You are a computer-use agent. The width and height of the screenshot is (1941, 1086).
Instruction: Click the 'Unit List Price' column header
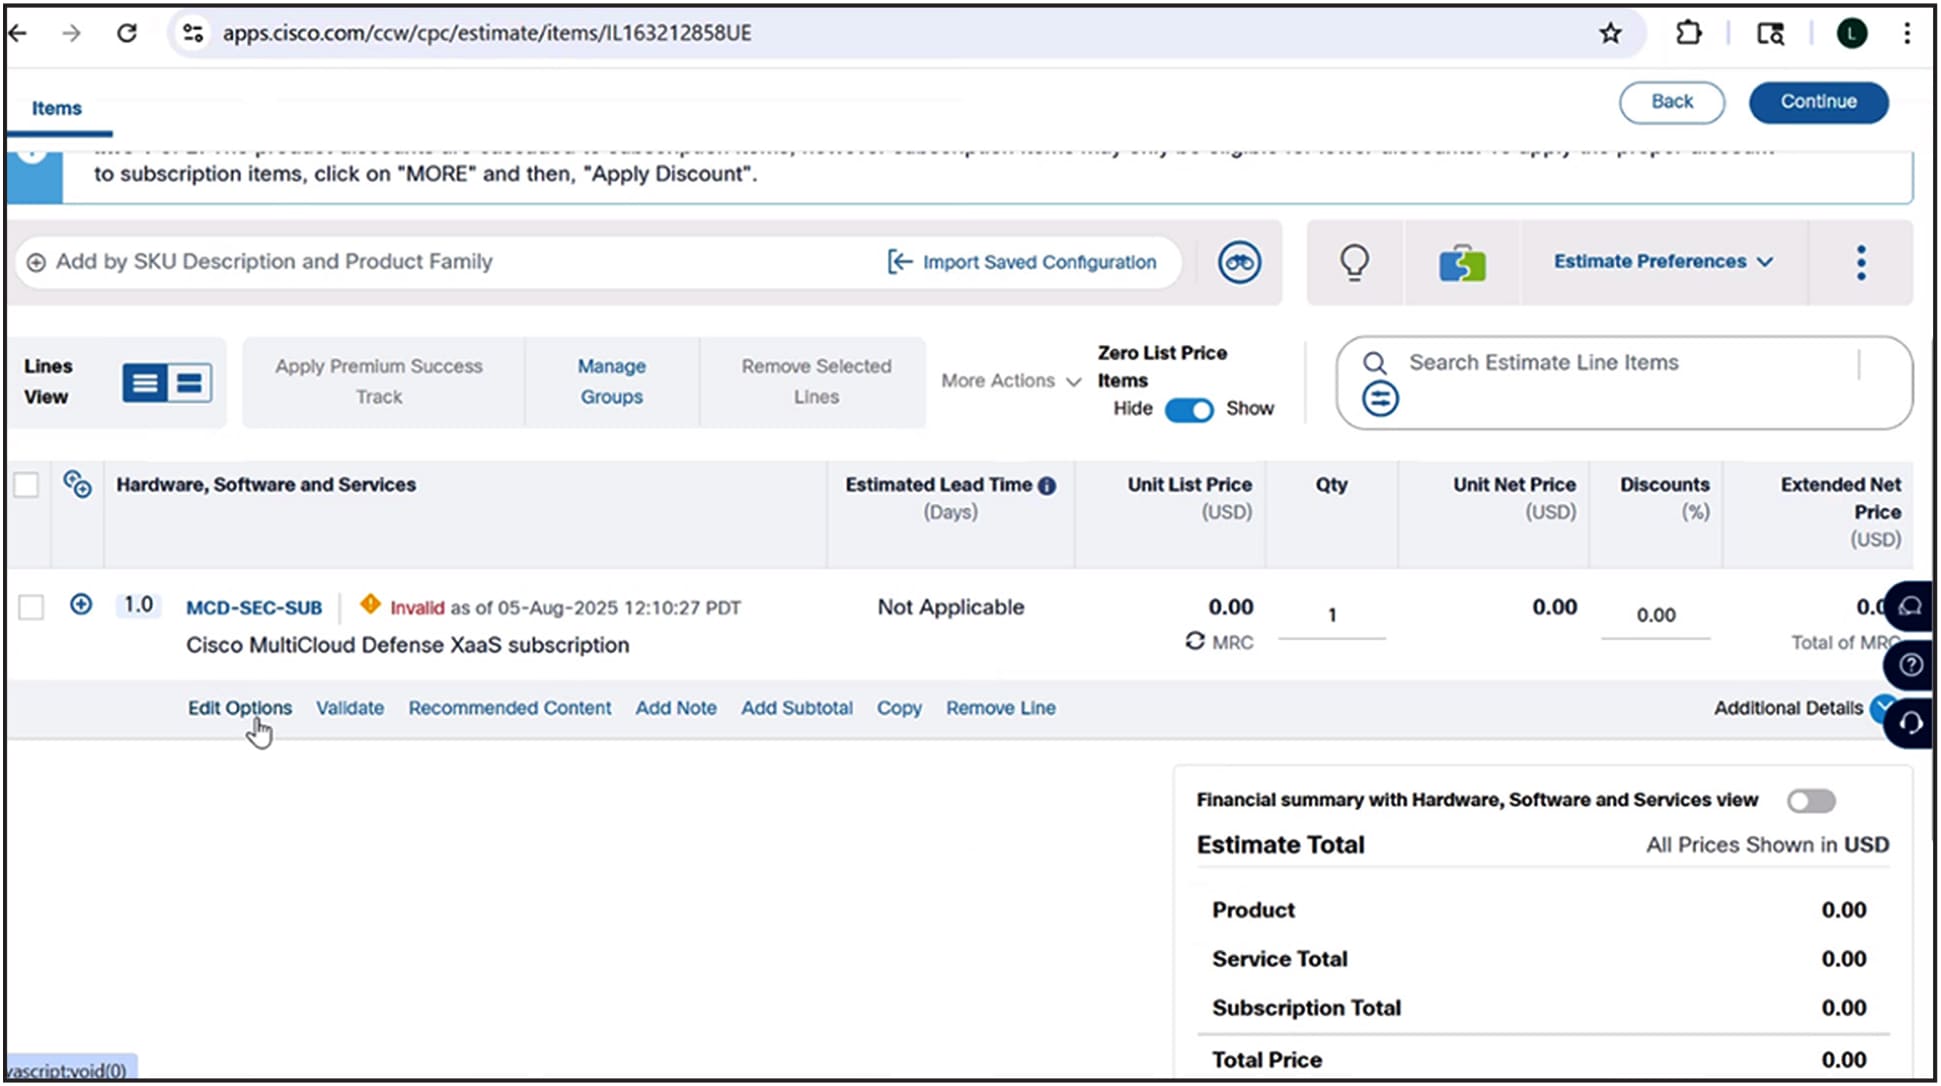tap(1189, 498)
